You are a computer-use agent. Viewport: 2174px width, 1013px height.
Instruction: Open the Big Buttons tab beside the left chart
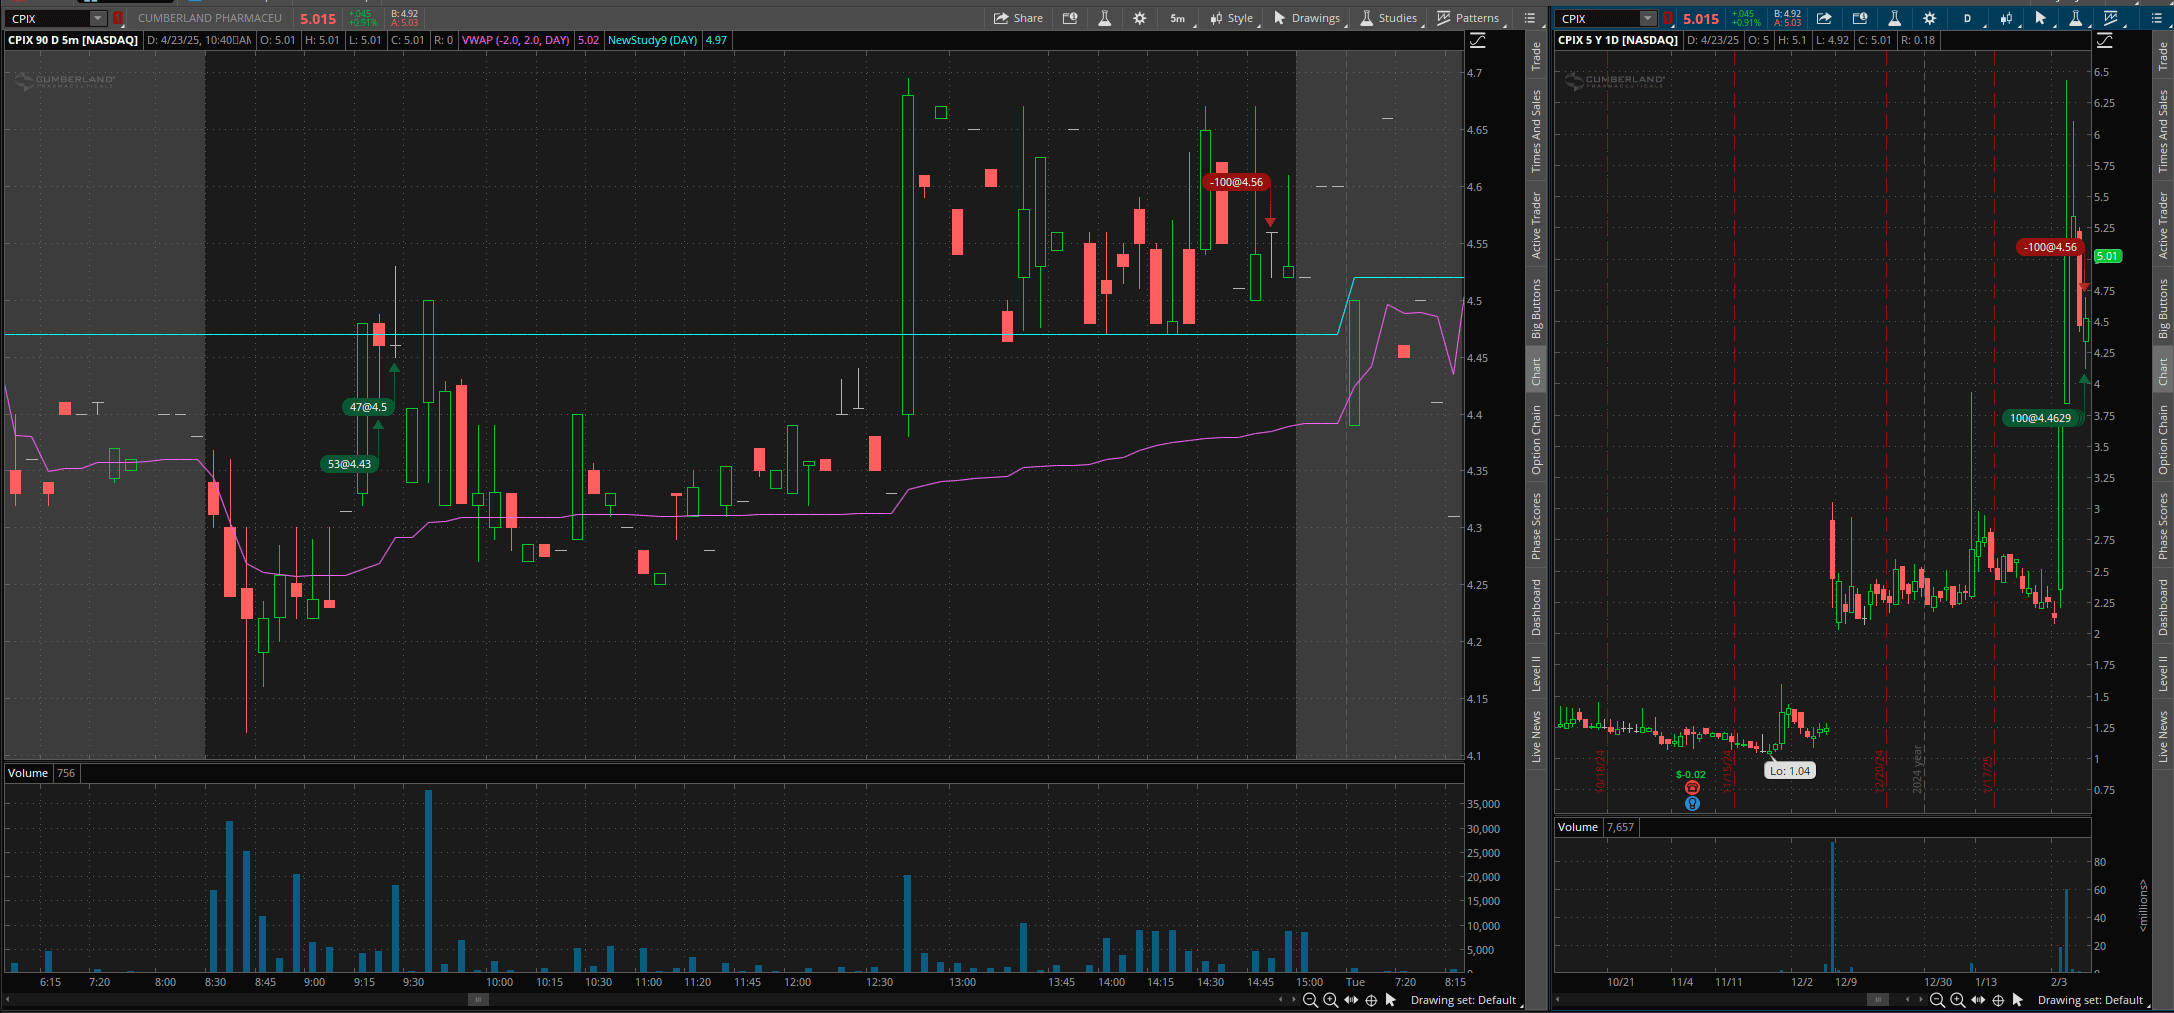[x=1536, y=308]
